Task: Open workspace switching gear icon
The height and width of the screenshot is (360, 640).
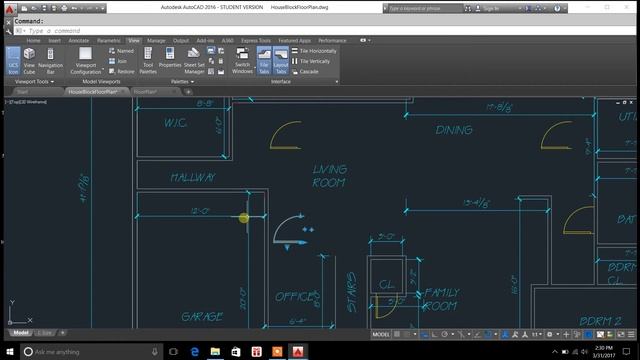Action: pyautogui.click(x=550, y=334)
